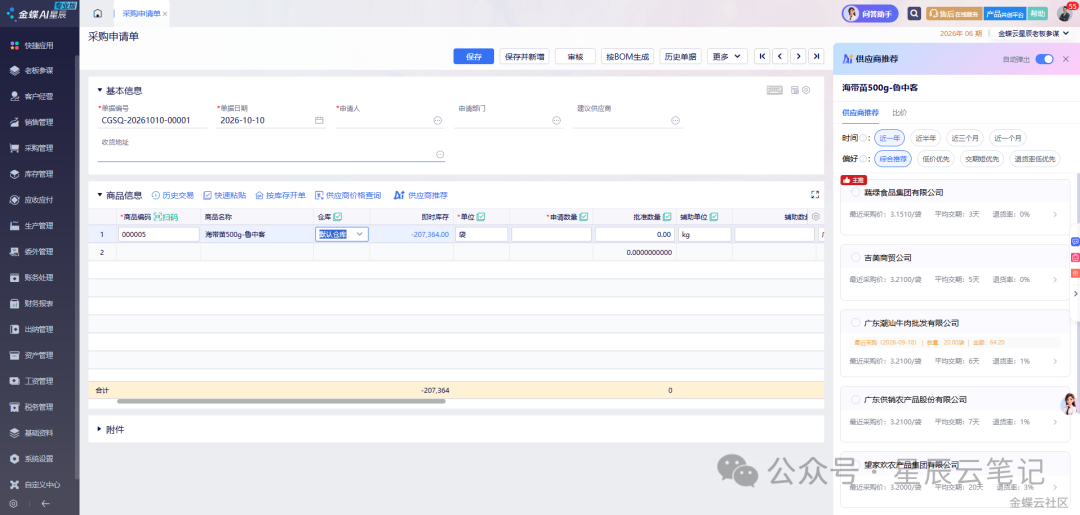The height and width of the screenshot is (515, 1080).
Task: Open 委外管理 module
Action: pos(40,252)
